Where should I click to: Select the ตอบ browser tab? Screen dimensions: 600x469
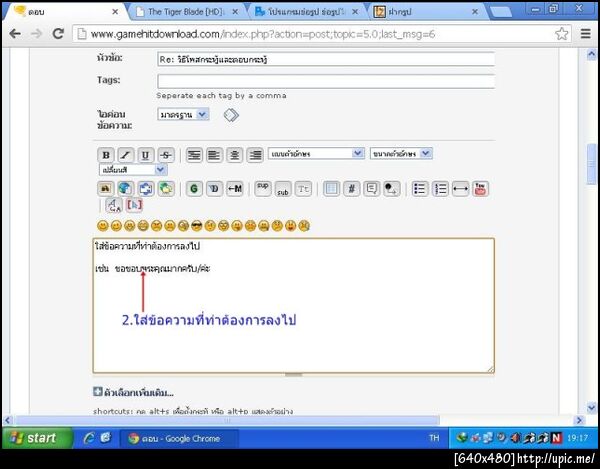tap(66, 12)
